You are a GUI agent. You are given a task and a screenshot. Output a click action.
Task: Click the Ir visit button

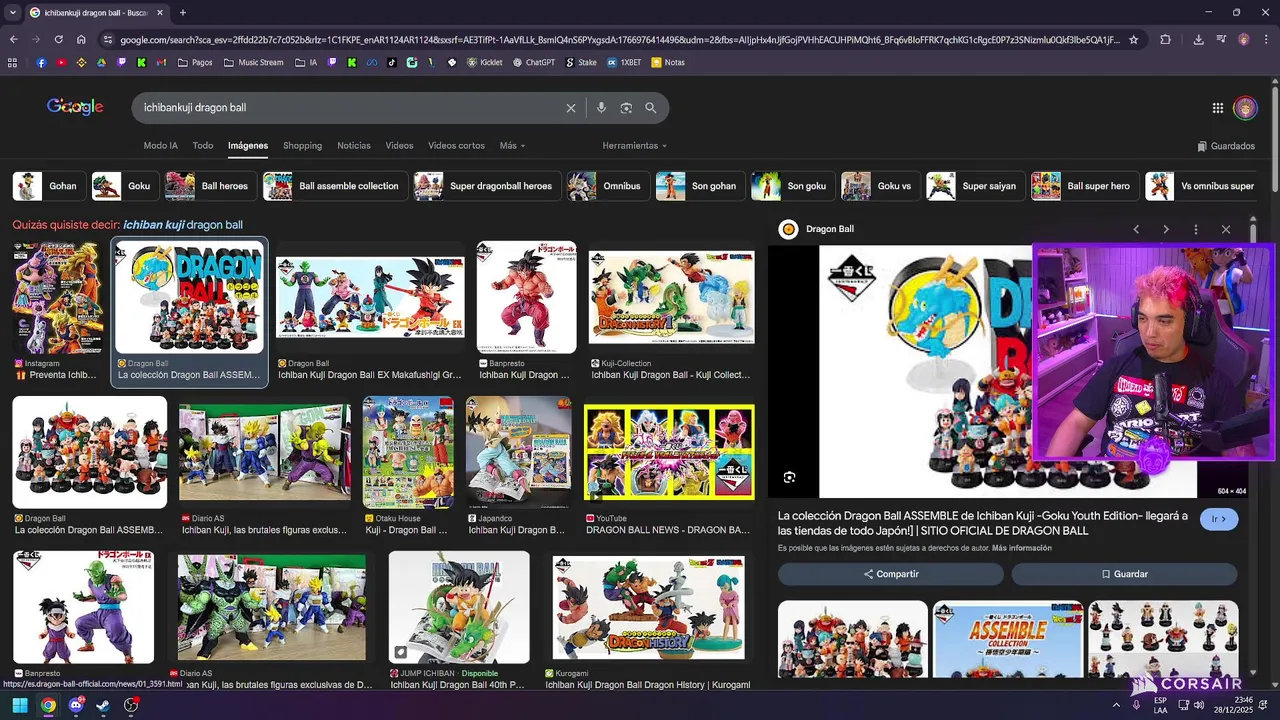[x=1219, y=519]
